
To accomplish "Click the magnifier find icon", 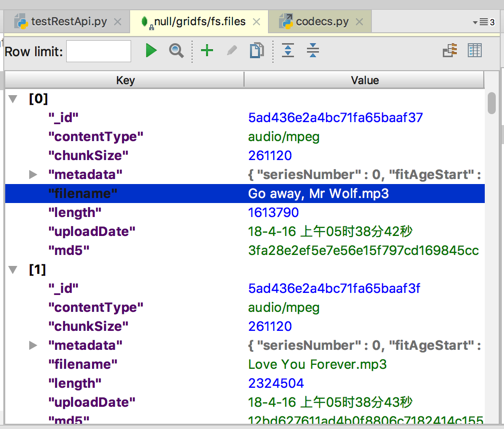I will tap(176, 51).
